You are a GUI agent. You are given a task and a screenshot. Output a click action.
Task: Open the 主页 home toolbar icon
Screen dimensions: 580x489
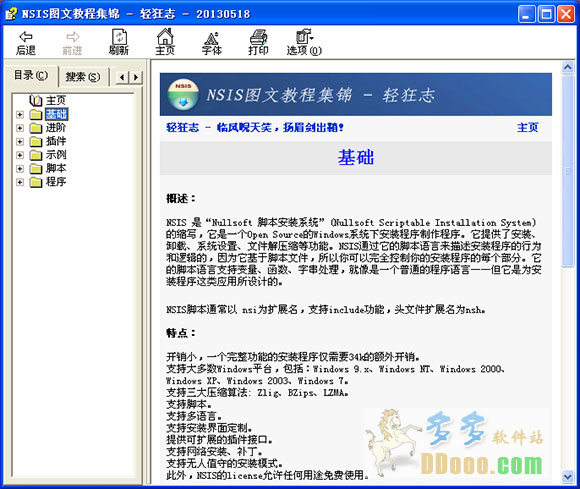point(165,37)
